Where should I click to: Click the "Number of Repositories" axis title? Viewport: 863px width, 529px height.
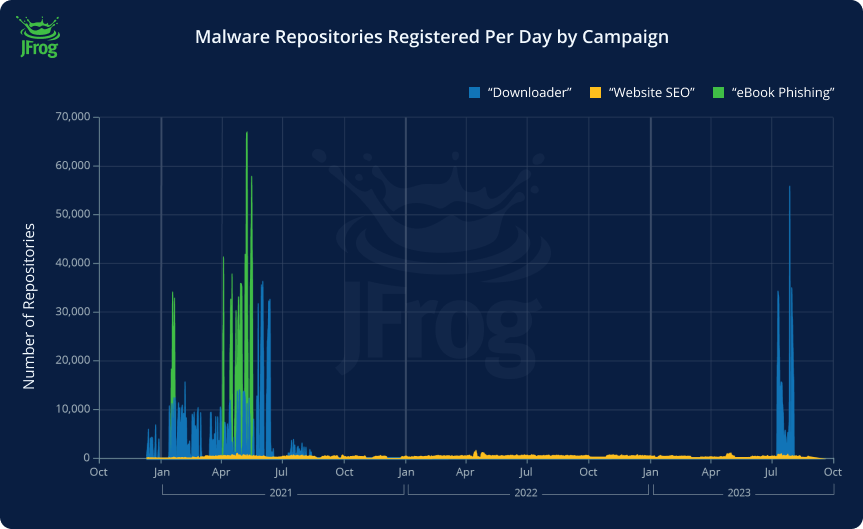click(x=29, y=306)
